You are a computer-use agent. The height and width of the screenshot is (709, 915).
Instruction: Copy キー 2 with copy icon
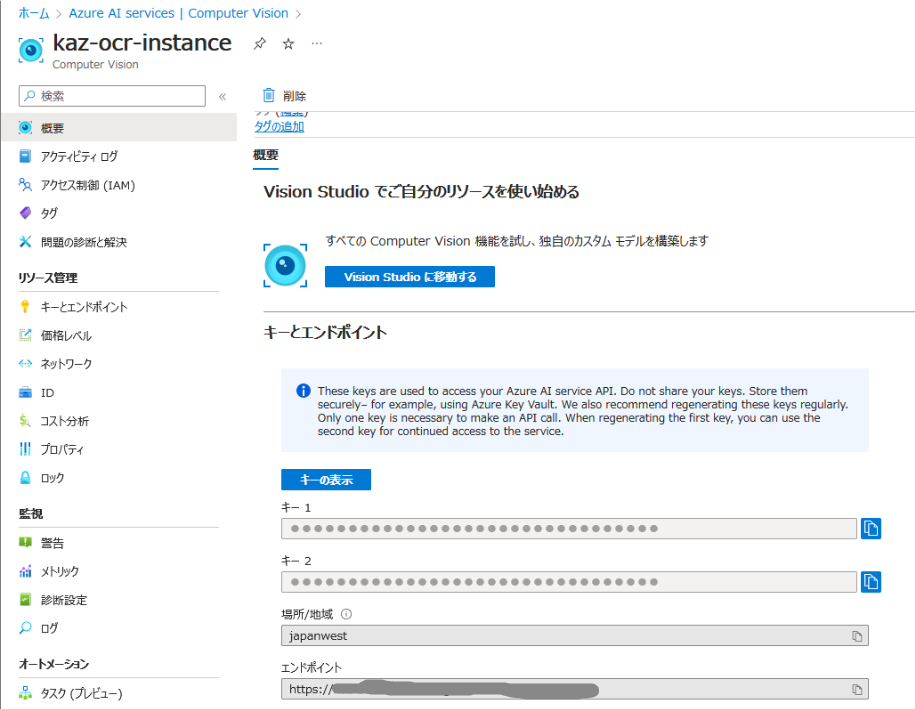871,582
